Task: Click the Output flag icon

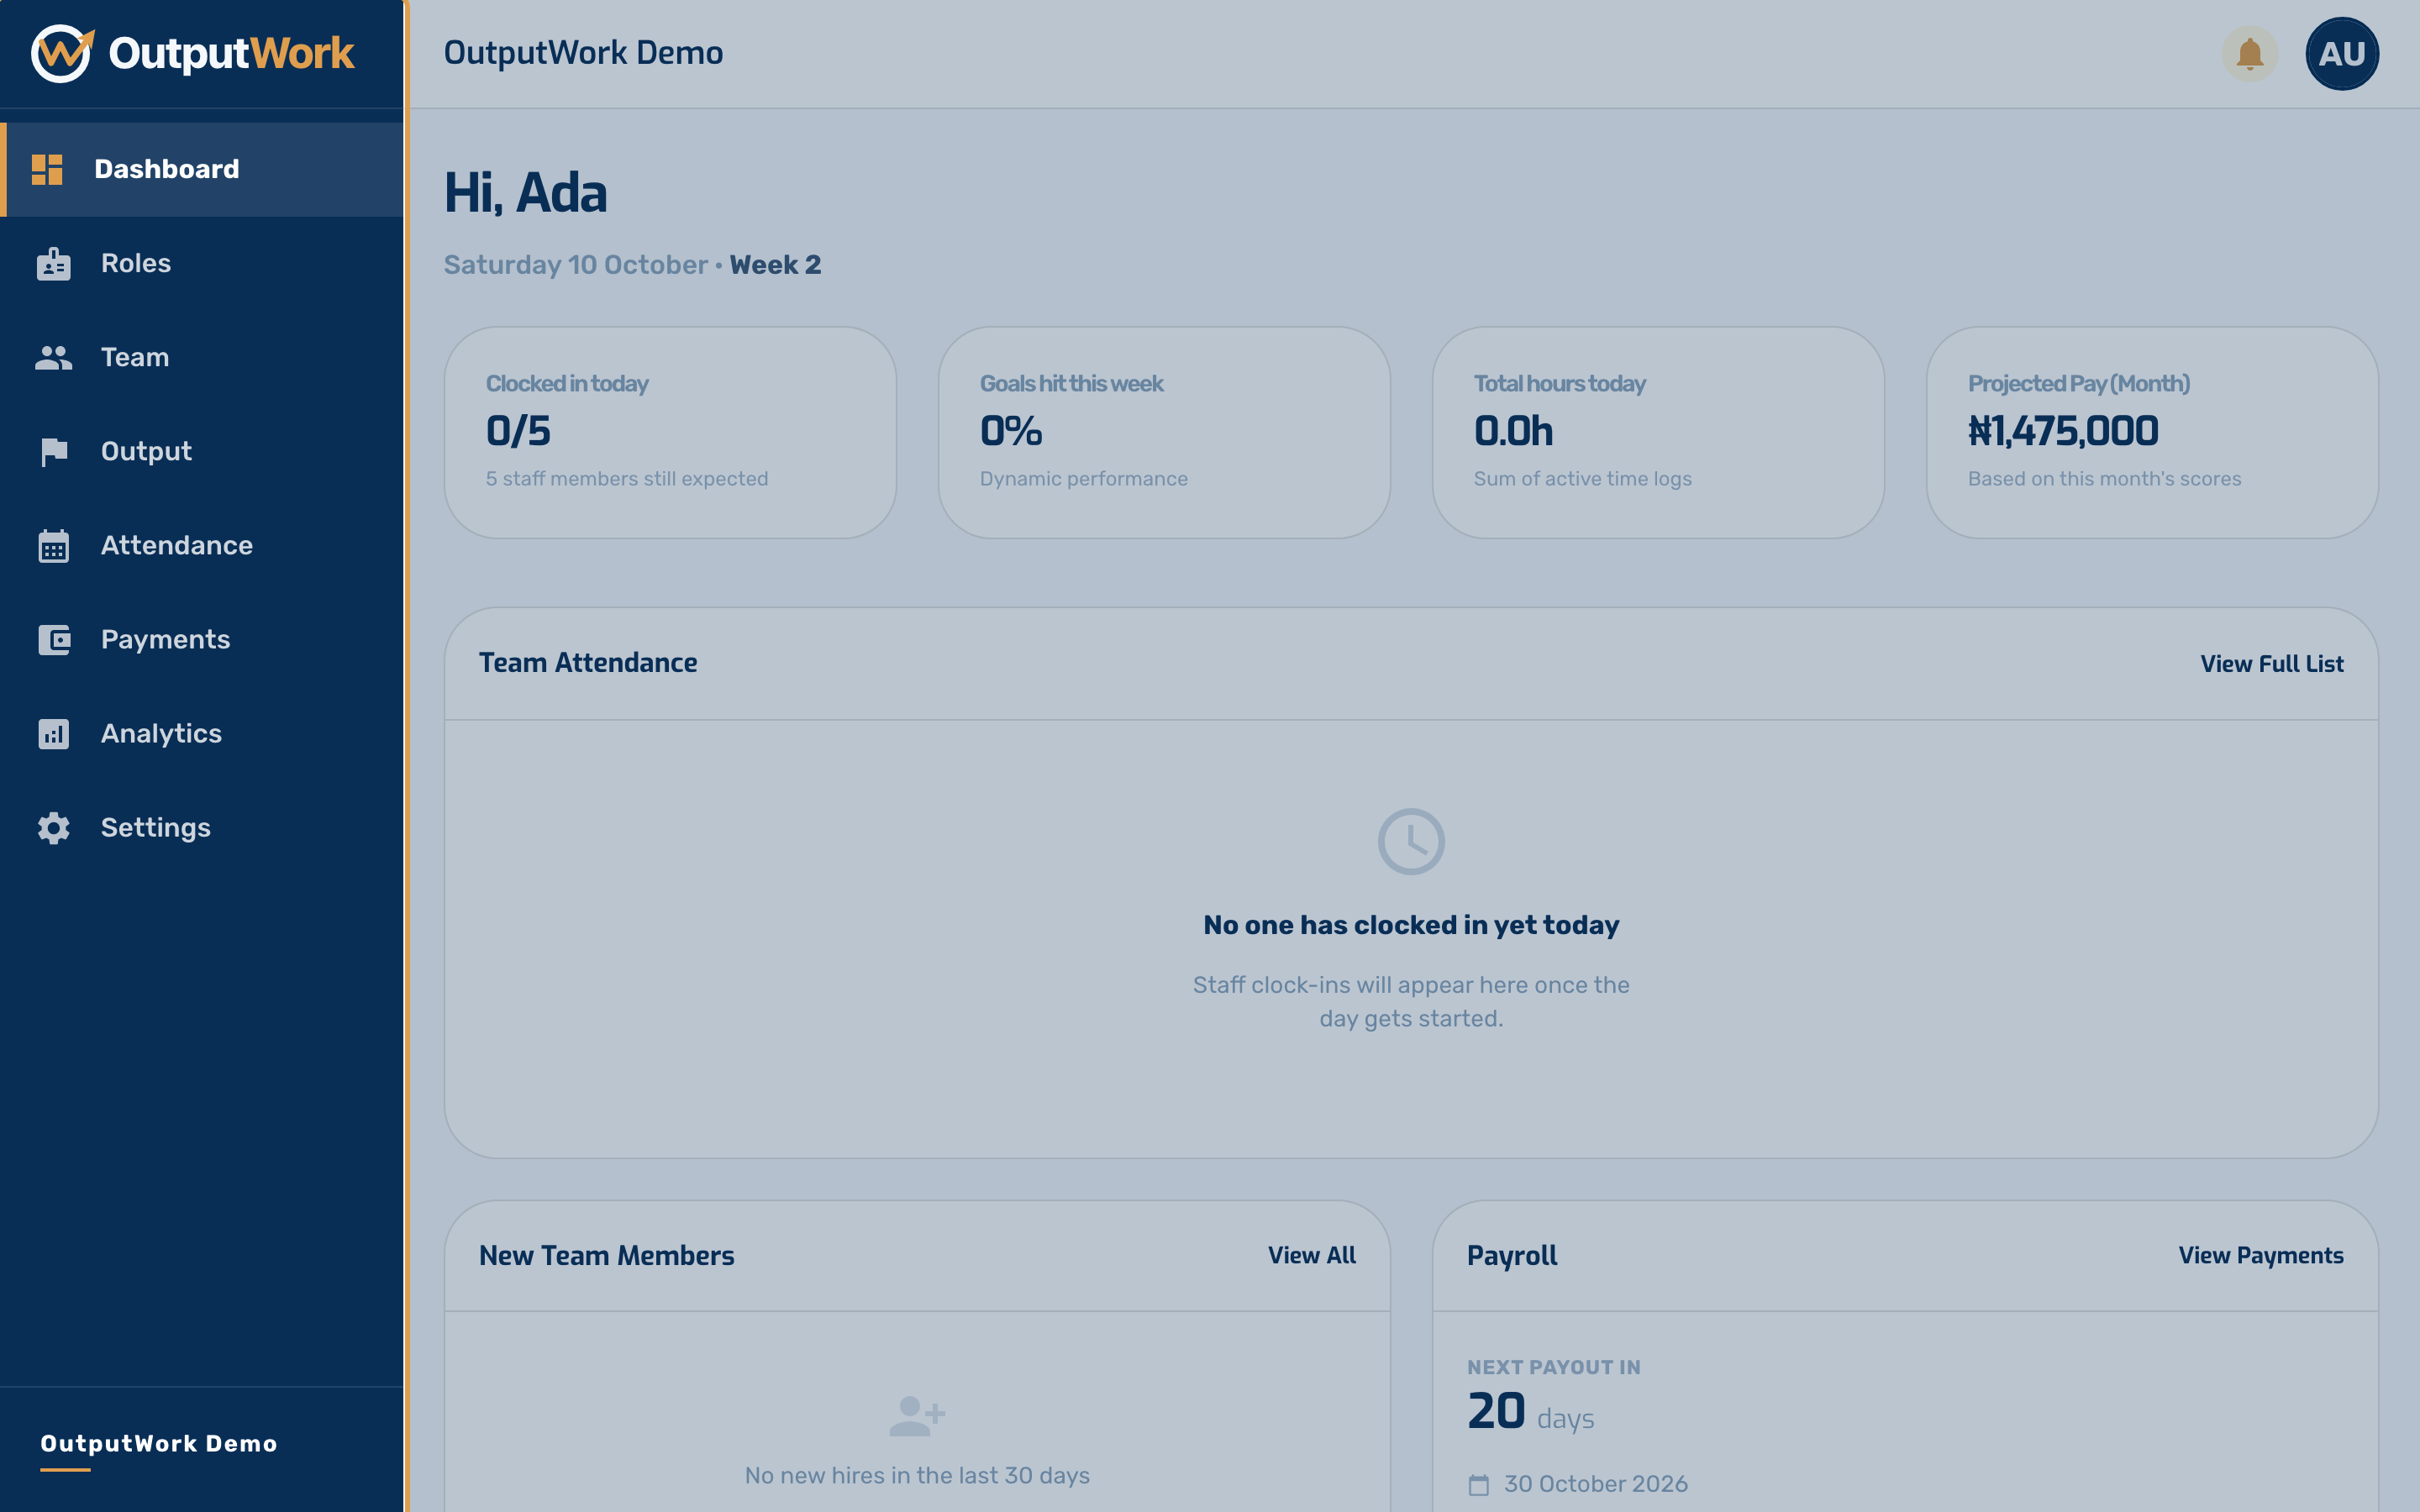Action: point(54,452)
